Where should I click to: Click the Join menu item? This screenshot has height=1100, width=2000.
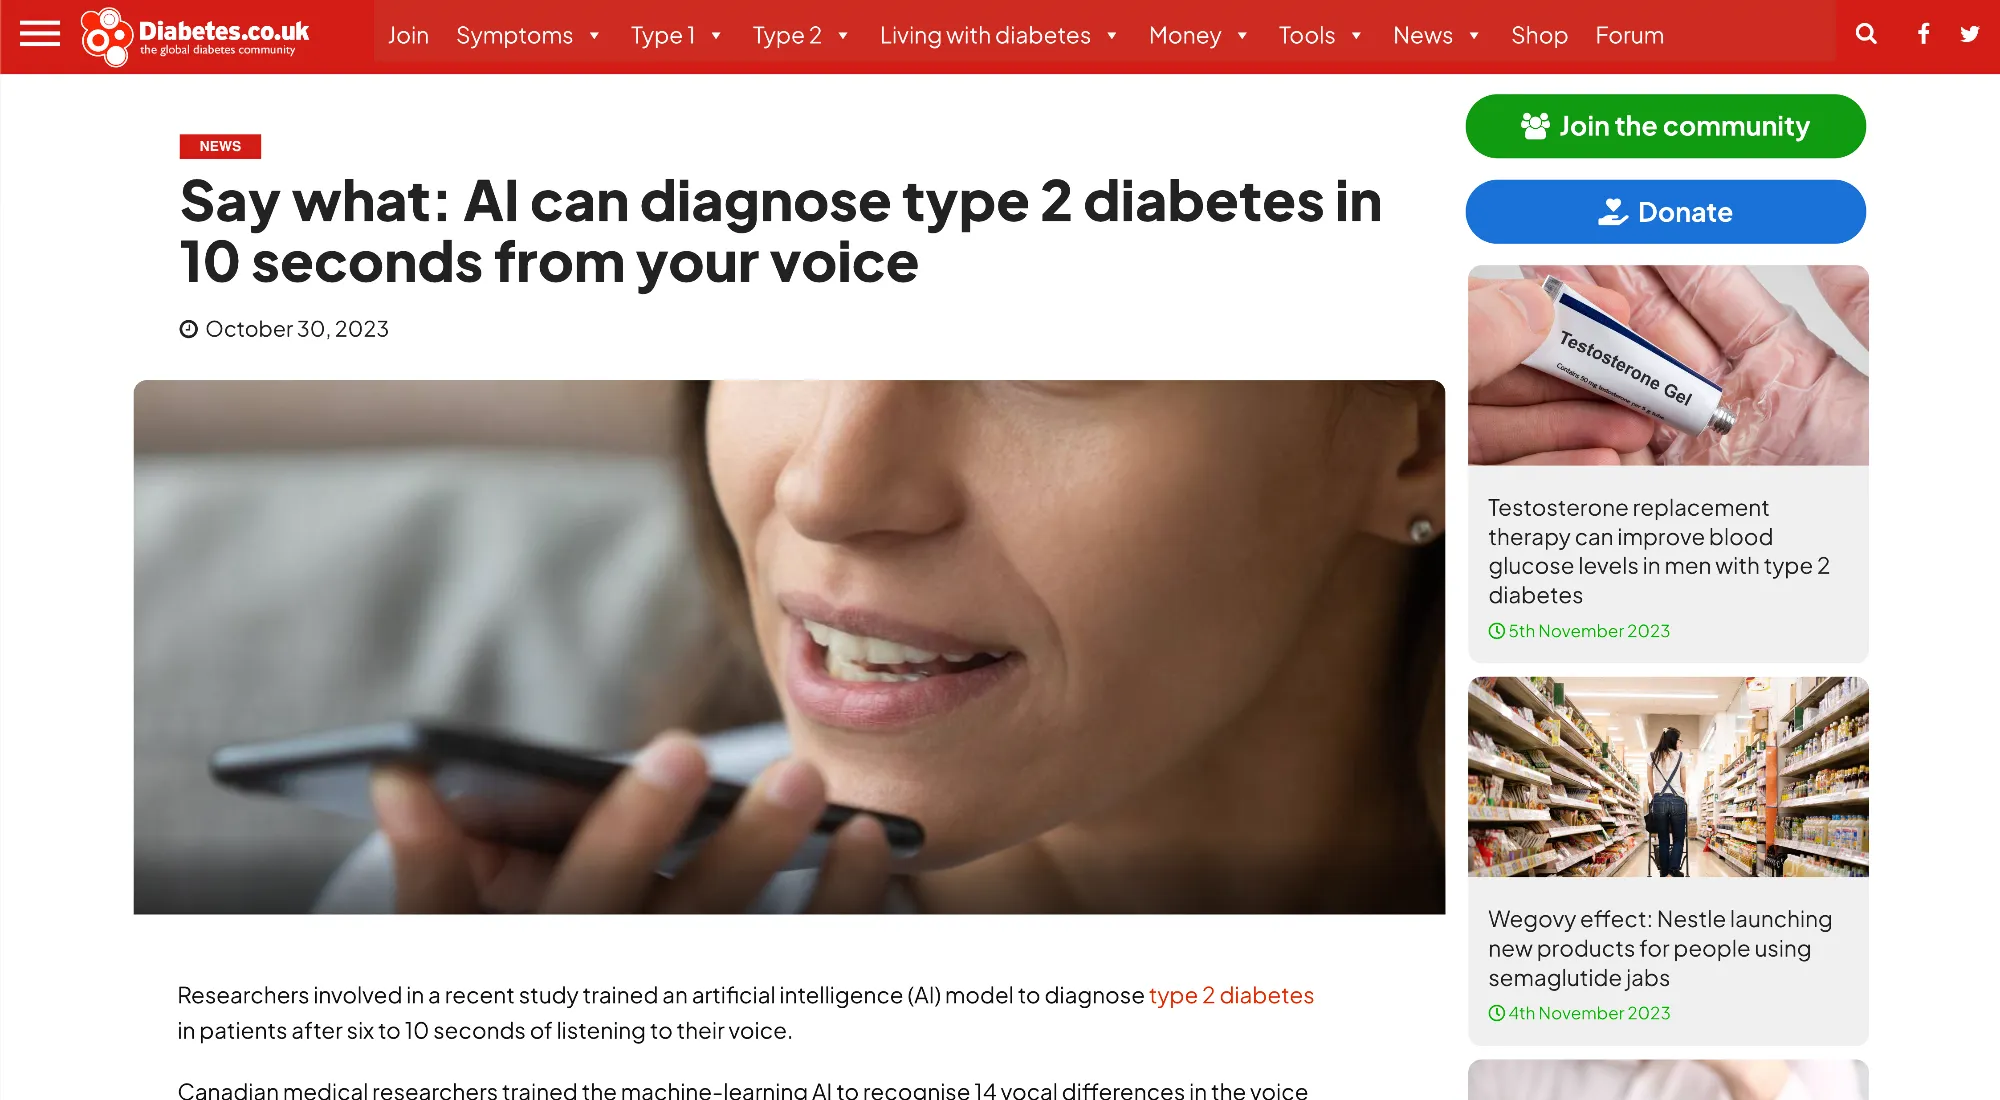(x=408, y=36)
